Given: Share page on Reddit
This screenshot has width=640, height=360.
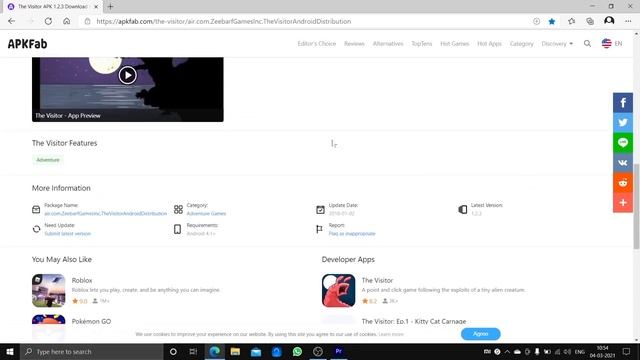Looking at the screenshot, I should (x=622, y=182).
